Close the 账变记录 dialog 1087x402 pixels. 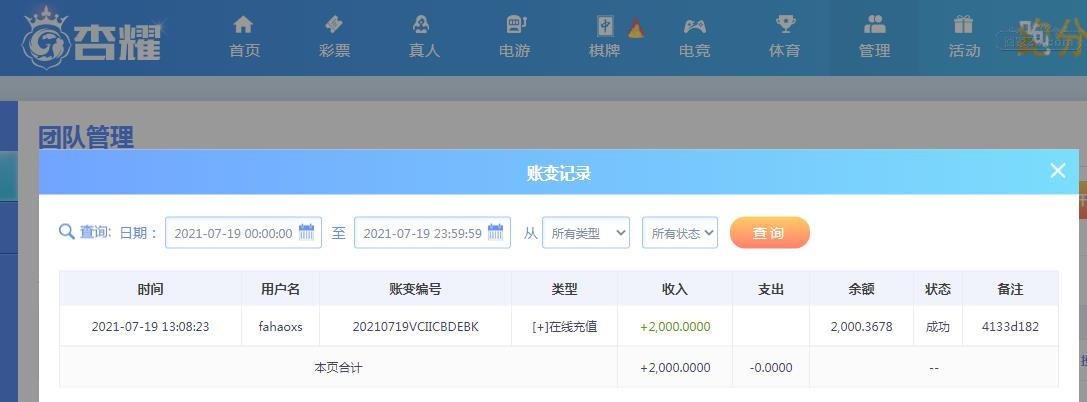[1058, 171]
